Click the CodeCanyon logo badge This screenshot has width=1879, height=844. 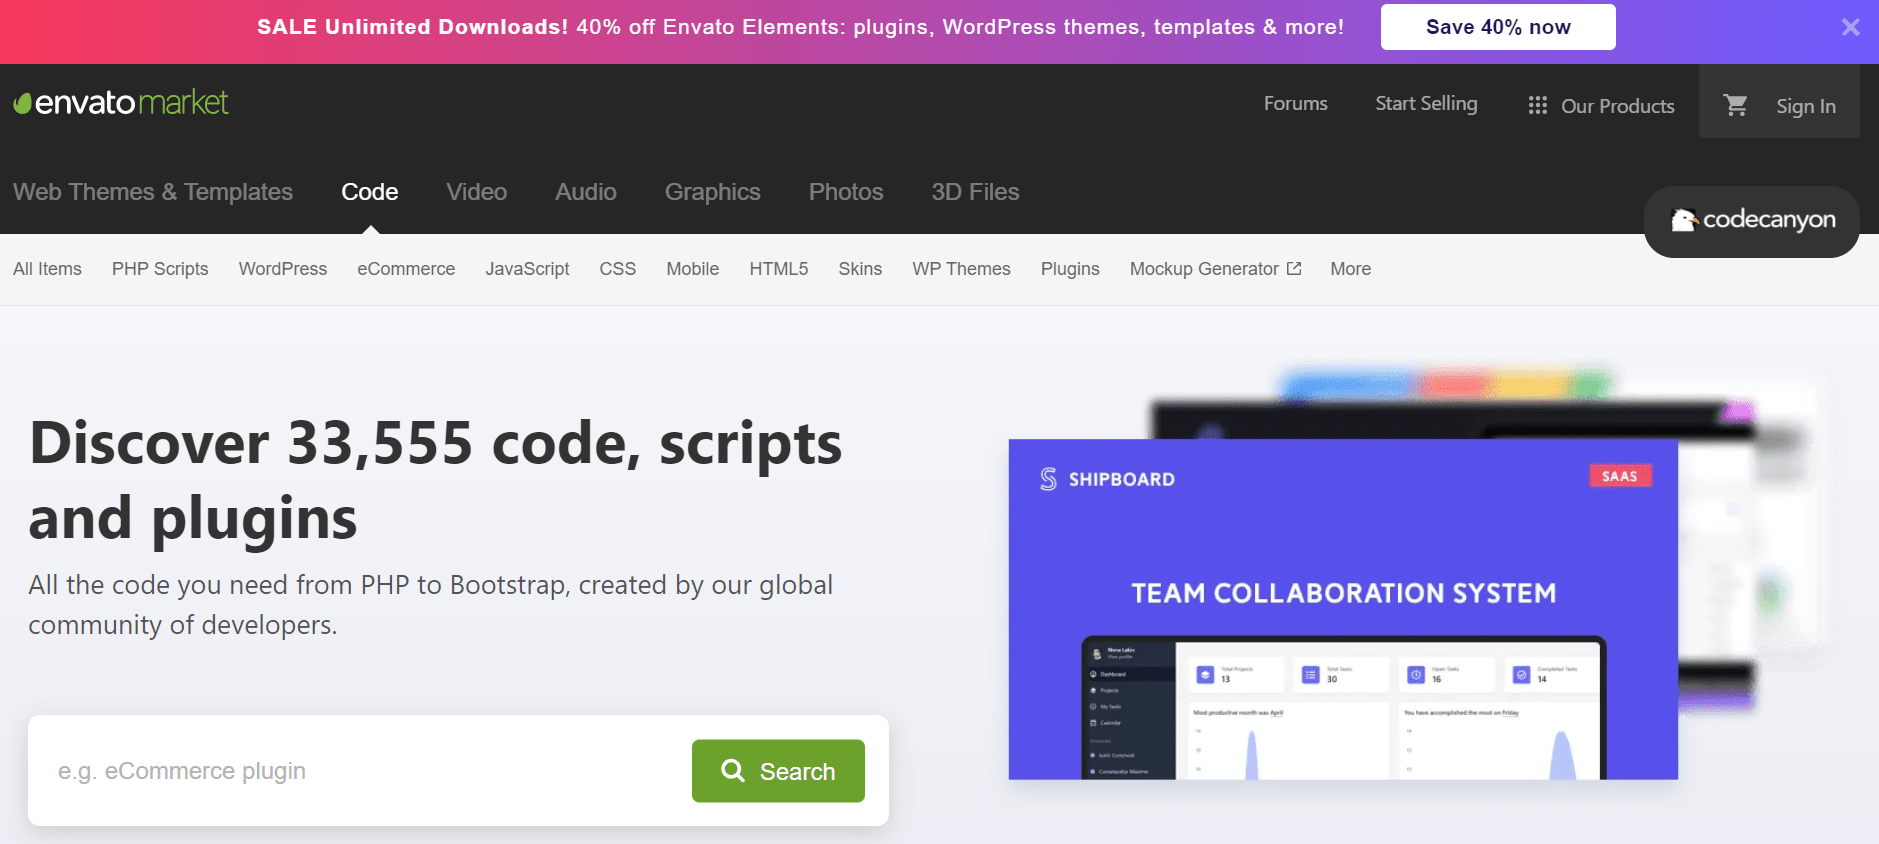[1752, 221]
